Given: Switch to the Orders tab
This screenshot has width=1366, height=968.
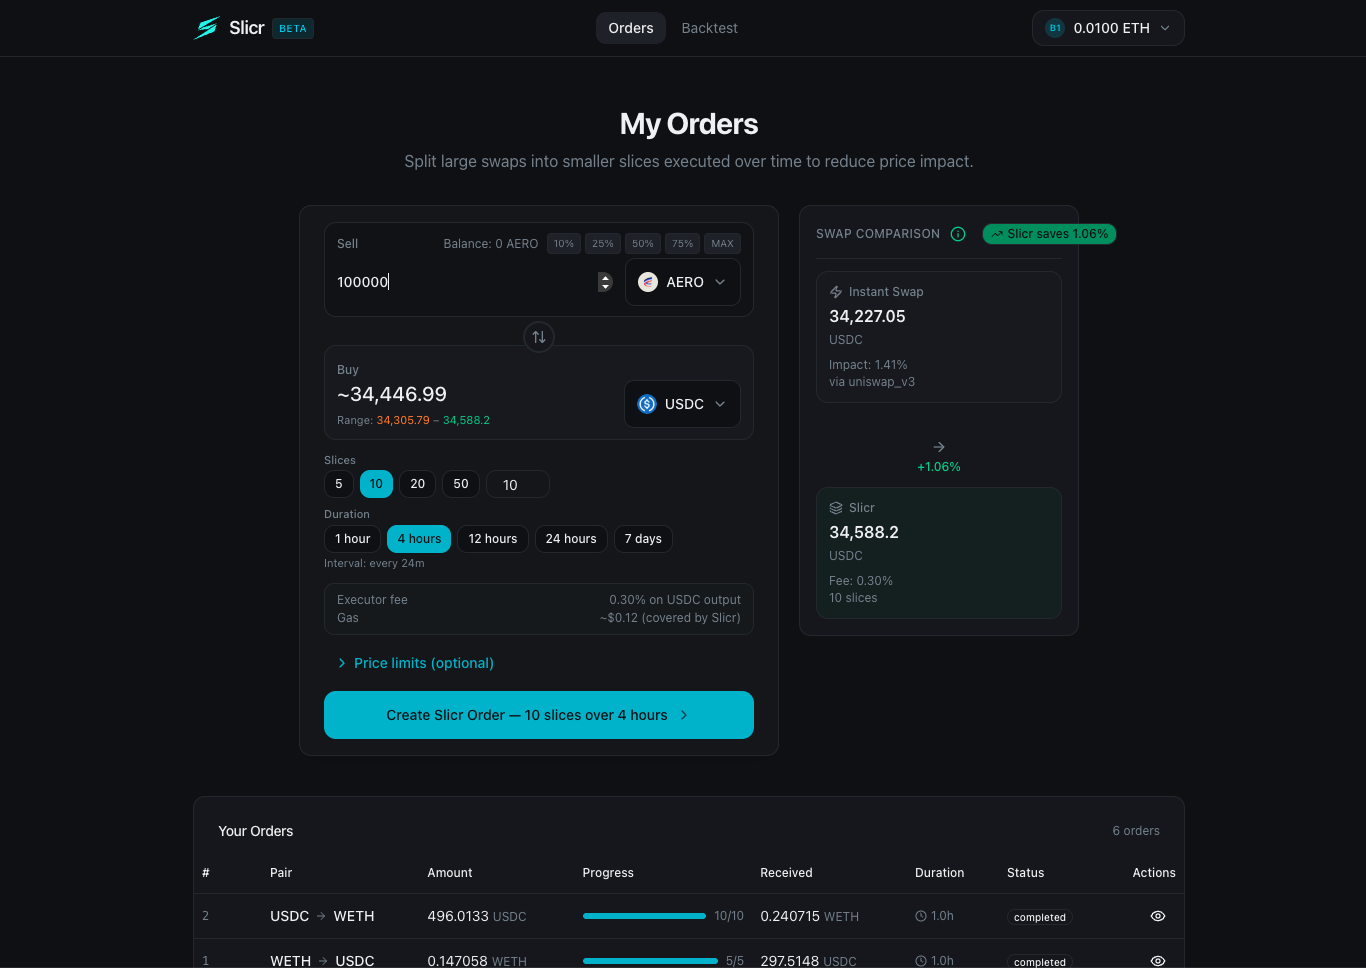Looking at the screenshot, I should [x=631, y=28].
